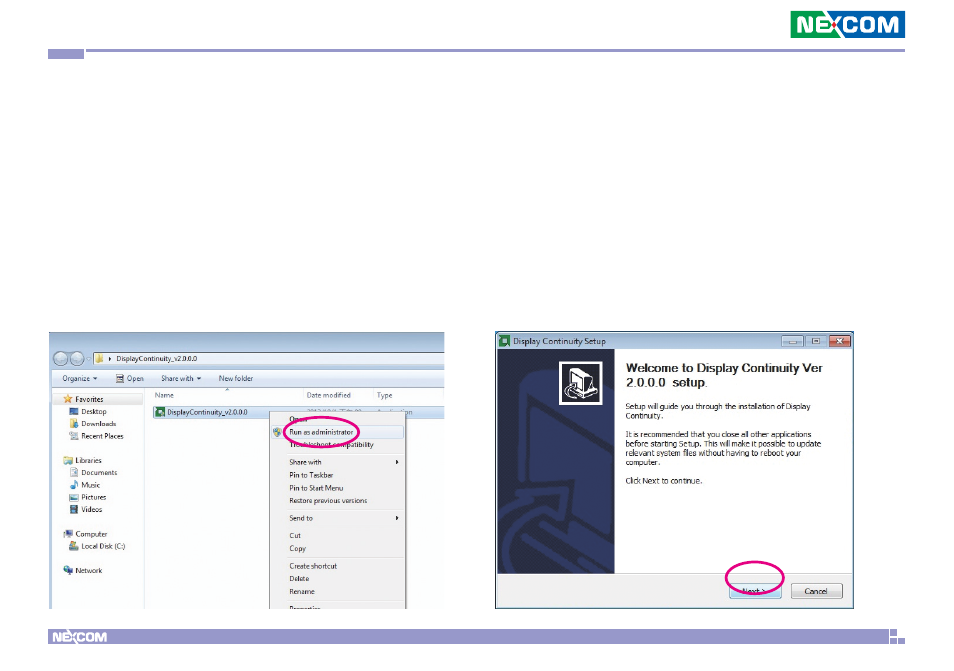Open the Documents library icon

pos(74,473)
